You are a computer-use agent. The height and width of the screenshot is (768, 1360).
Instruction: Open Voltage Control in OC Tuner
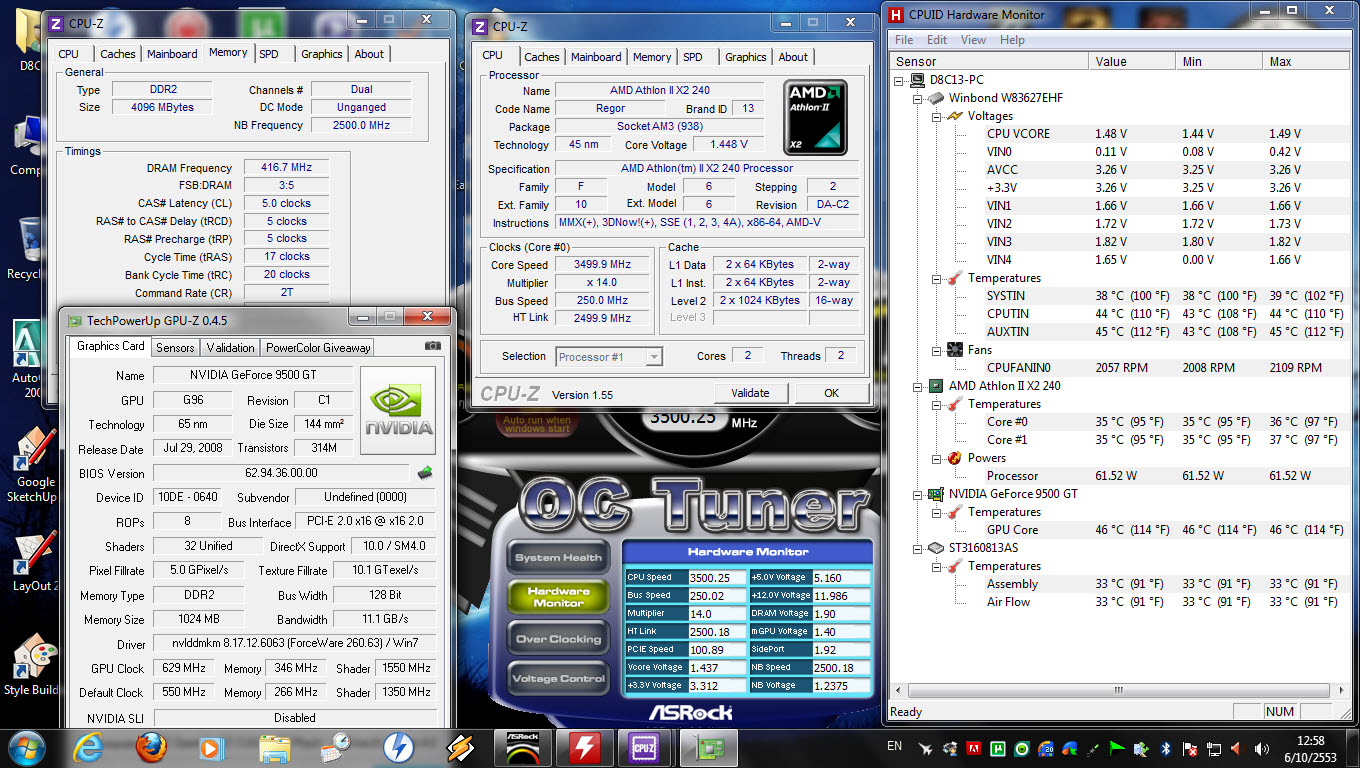click(558, 679)
